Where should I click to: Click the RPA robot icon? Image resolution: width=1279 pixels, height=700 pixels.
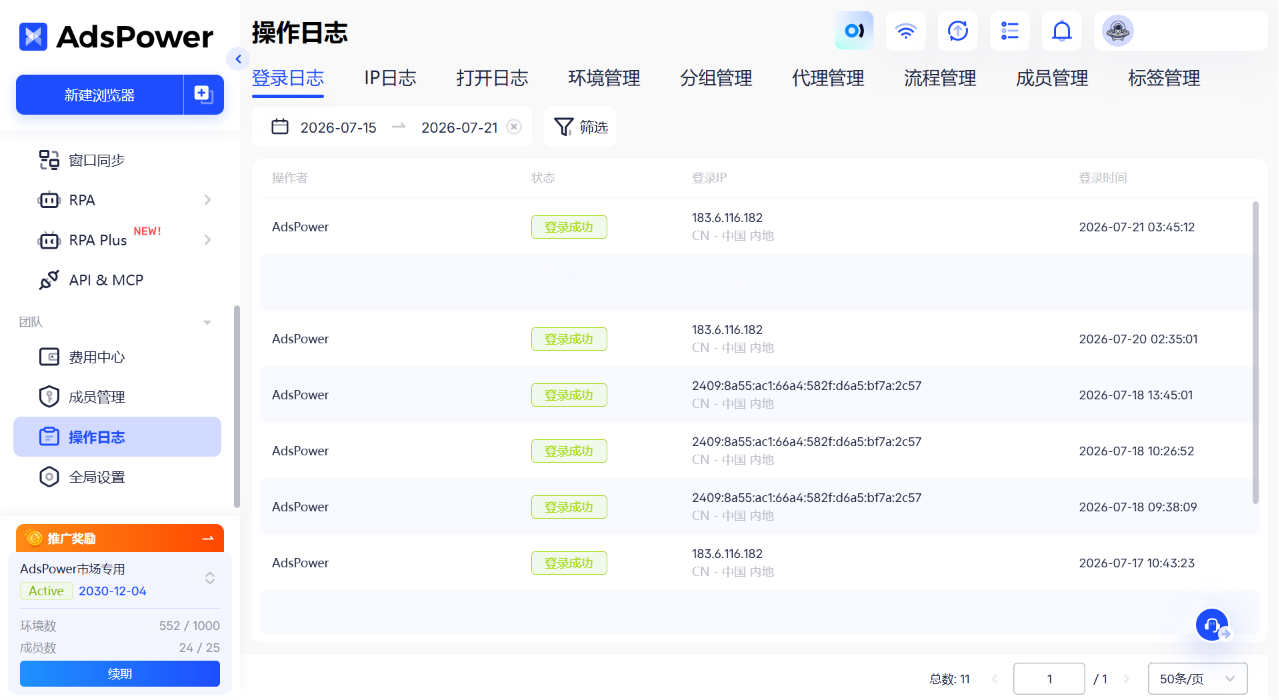[49, 200]
